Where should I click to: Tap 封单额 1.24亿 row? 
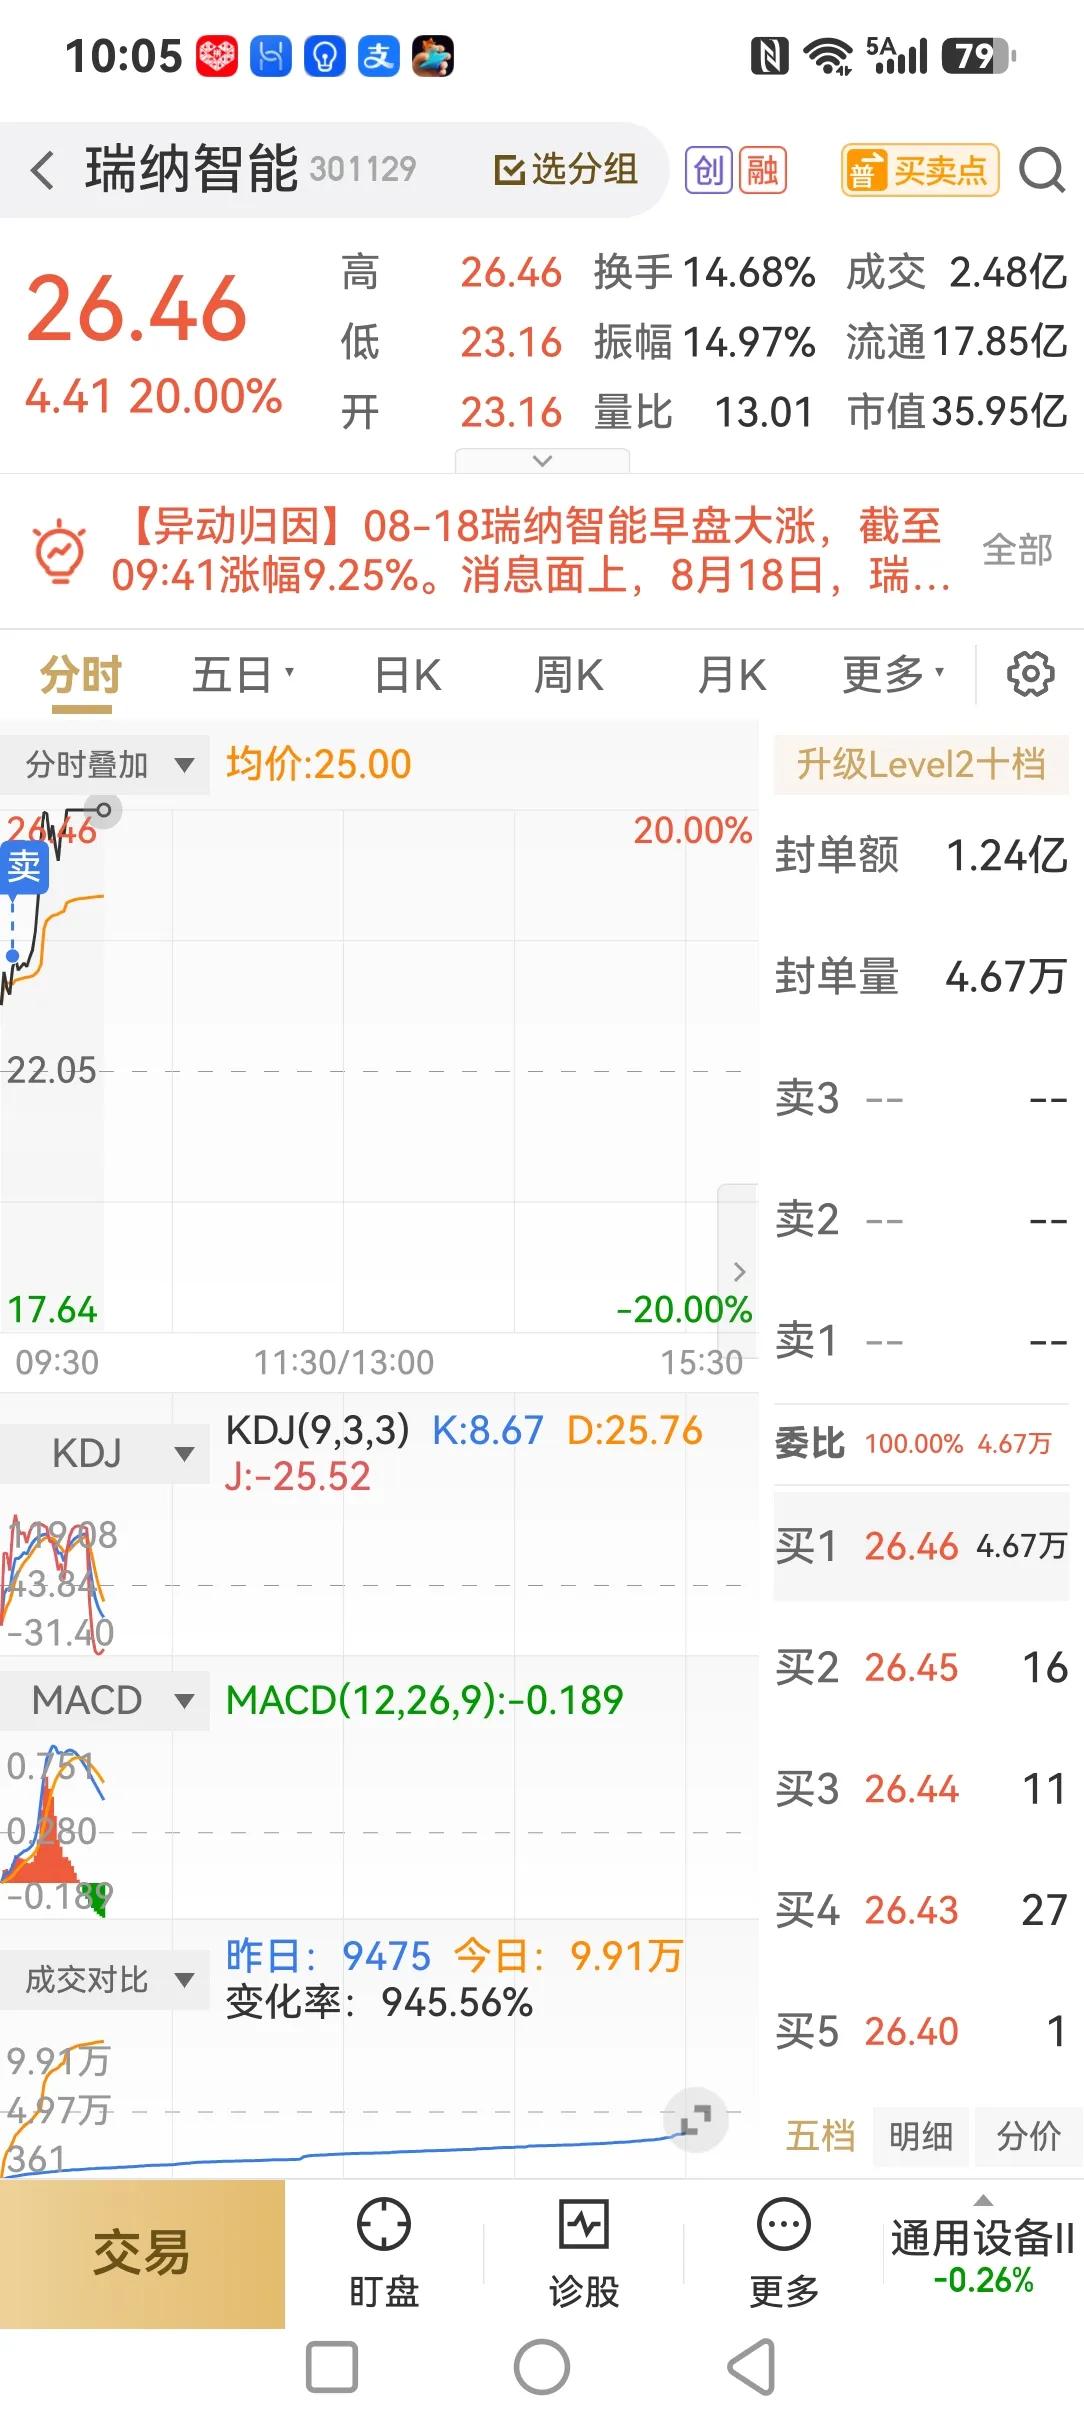coord(921,856)
